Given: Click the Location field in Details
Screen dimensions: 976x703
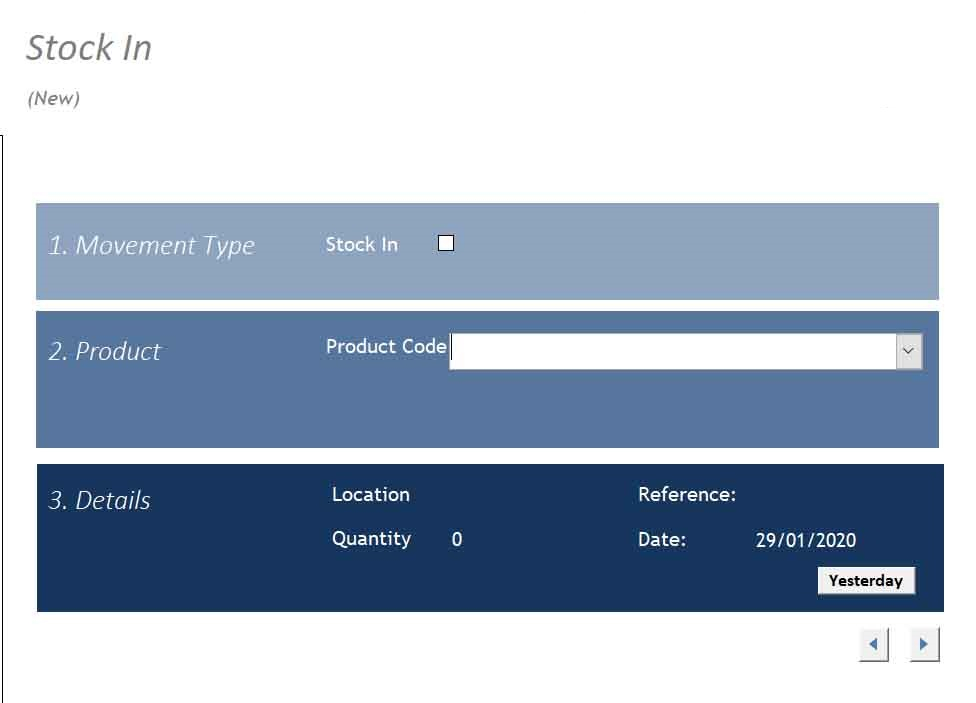Looking at the screenshot, I should (371, 495).
